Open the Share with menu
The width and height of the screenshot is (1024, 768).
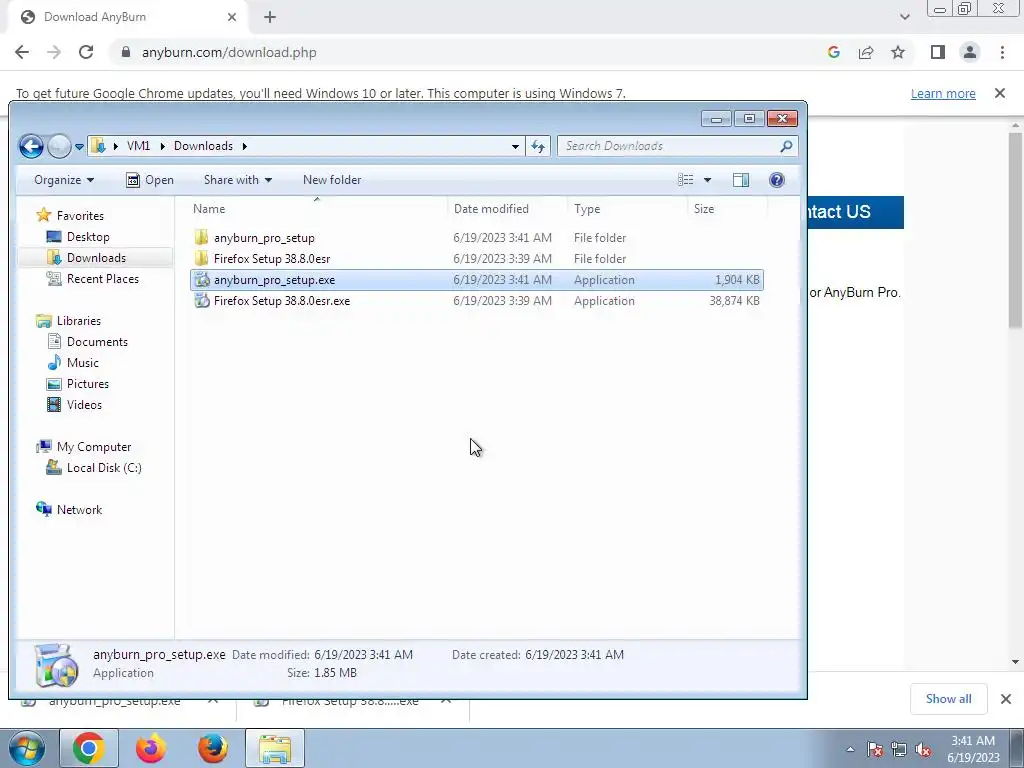point(238,180)
